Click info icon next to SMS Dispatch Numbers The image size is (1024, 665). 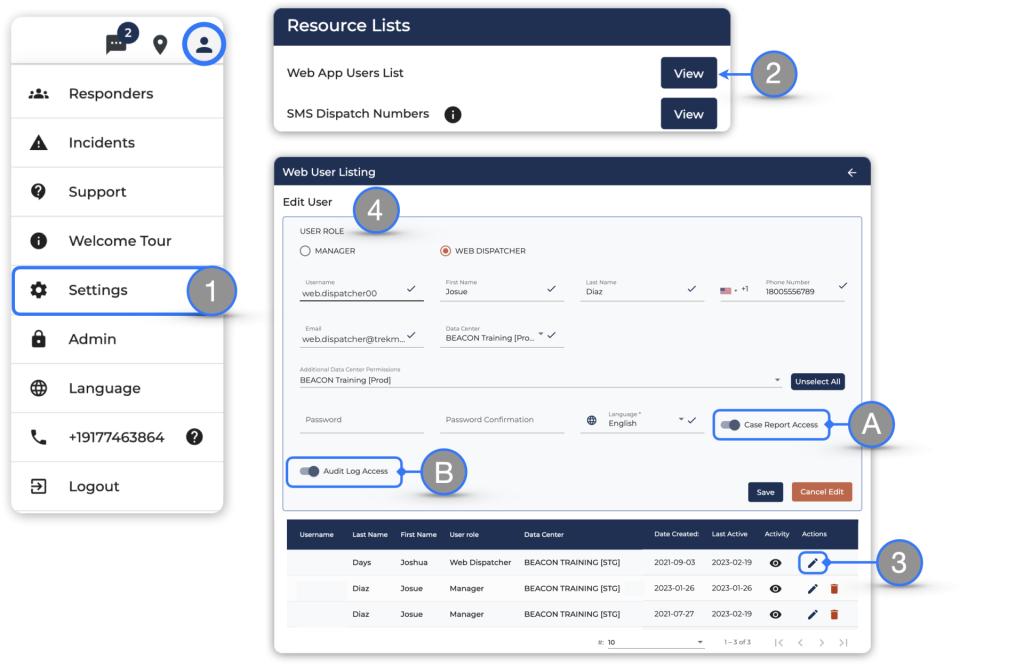pos(453,115)
